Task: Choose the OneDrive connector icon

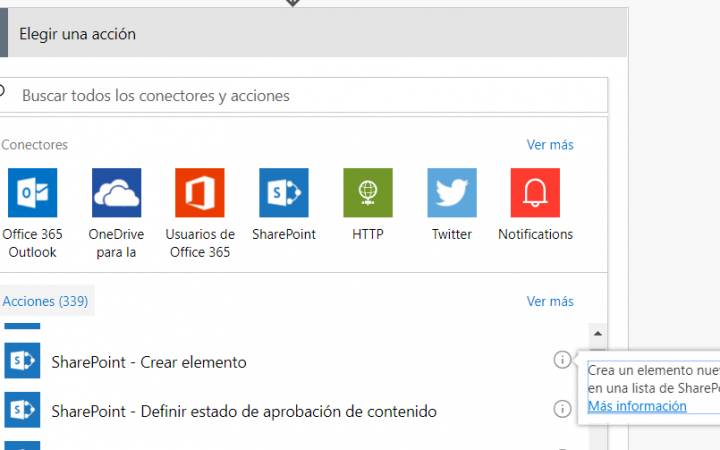Action: pyautogui.click(x=117, y=192)
